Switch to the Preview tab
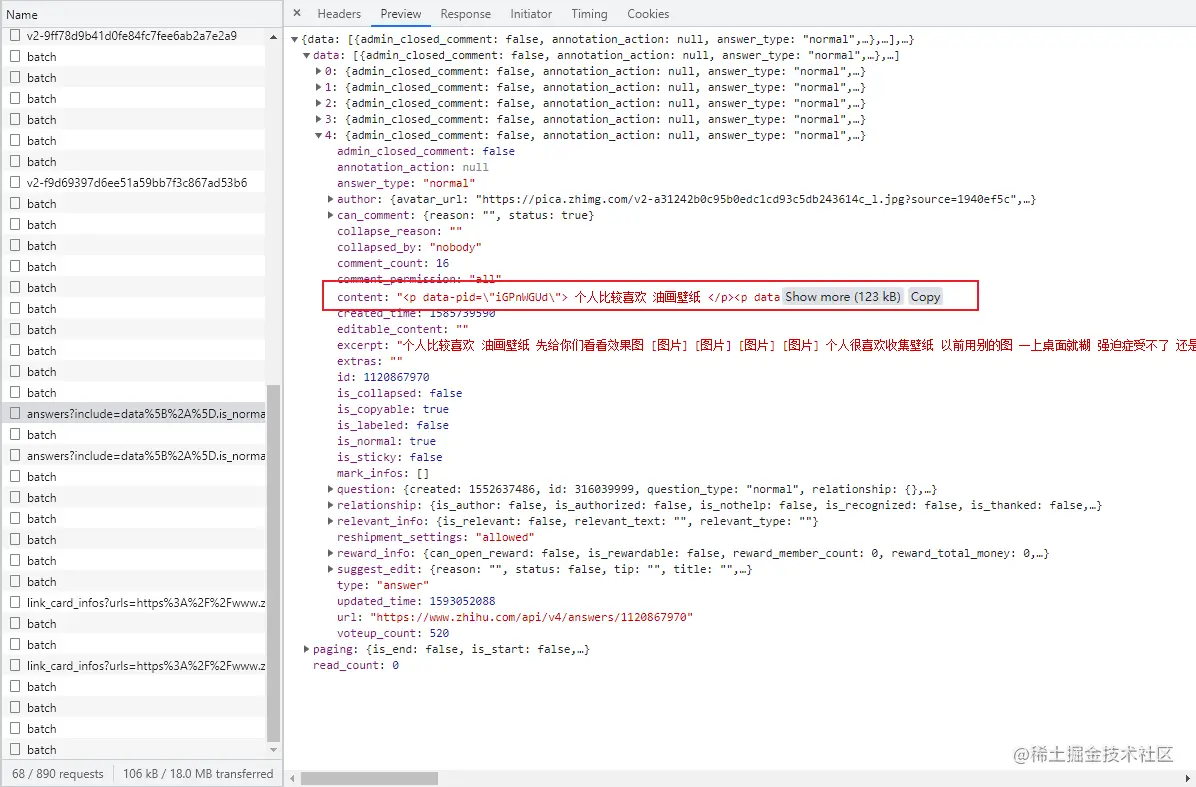Screen dimensions: 1196x787 400,14
